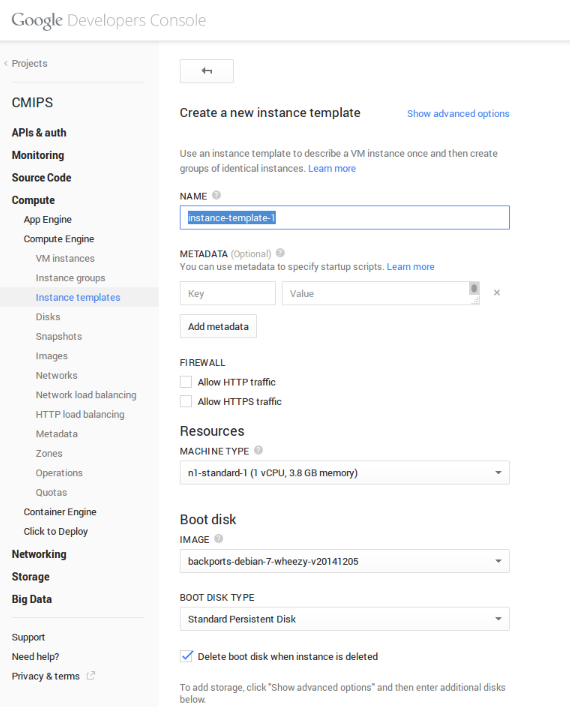Open the METADATA help question icon
The height and width of the screenshot is (707, 570).
click(x=280, y=252)
